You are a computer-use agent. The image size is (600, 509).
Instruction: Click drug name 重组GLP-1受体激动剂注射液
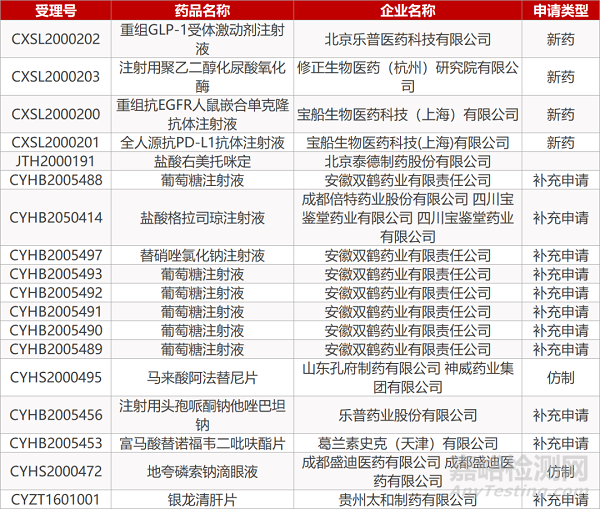(x=202, y=39)
